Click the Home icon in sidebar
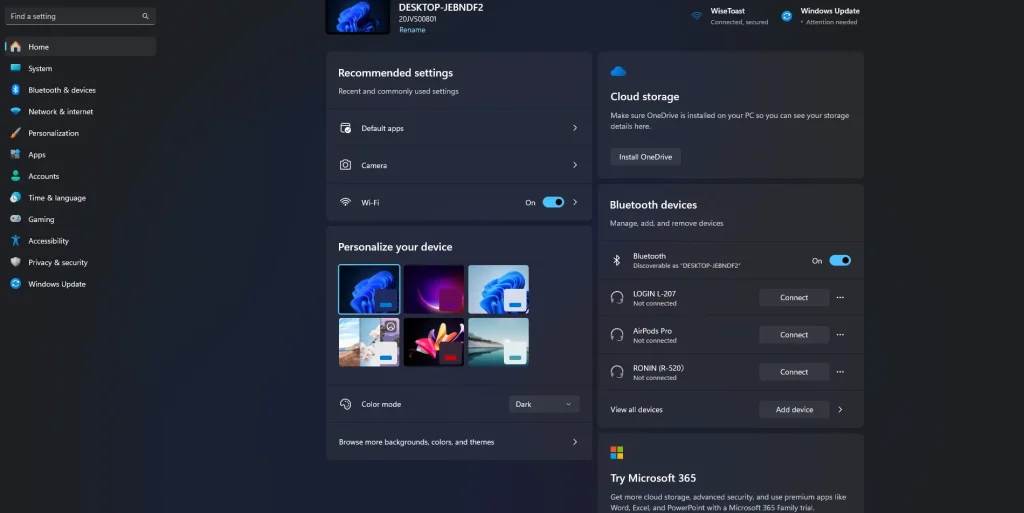 16,47
